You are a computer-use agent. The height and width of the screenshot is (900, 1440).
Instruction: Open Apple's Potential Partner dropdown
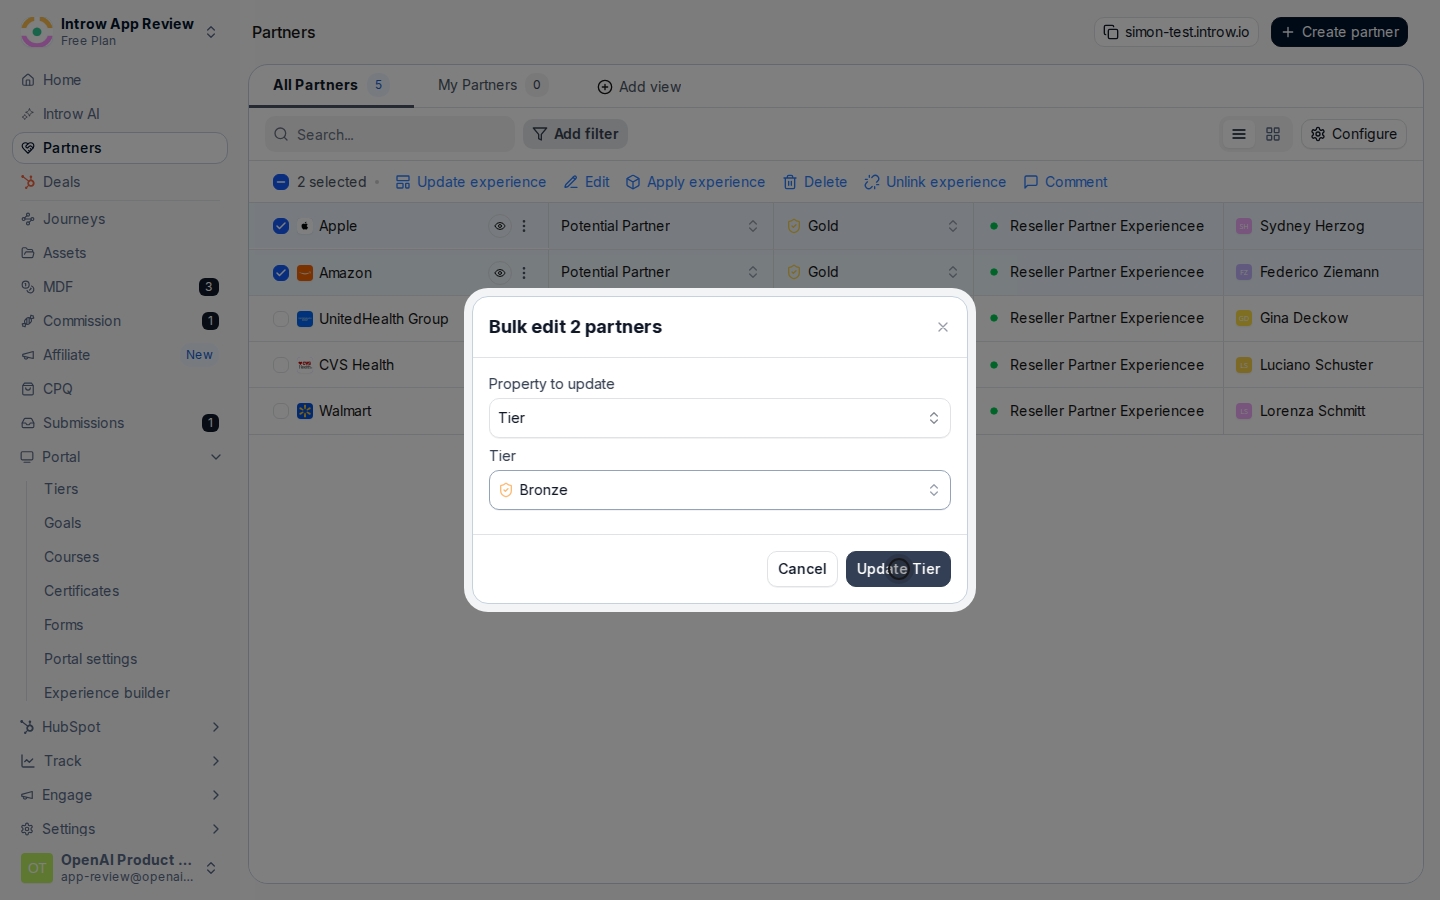[660, 226]
